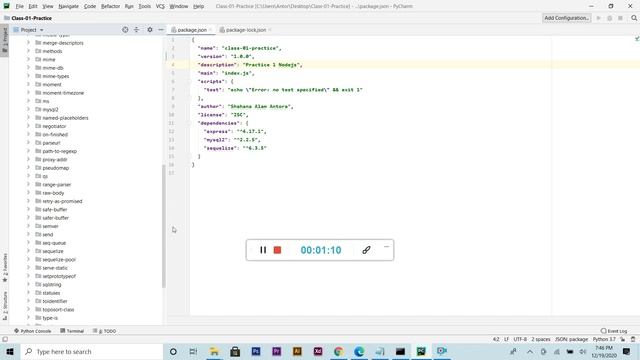Stop the recording with the red square
The height and width of the screenshot is (360, 640).
(x=277, y=250)
